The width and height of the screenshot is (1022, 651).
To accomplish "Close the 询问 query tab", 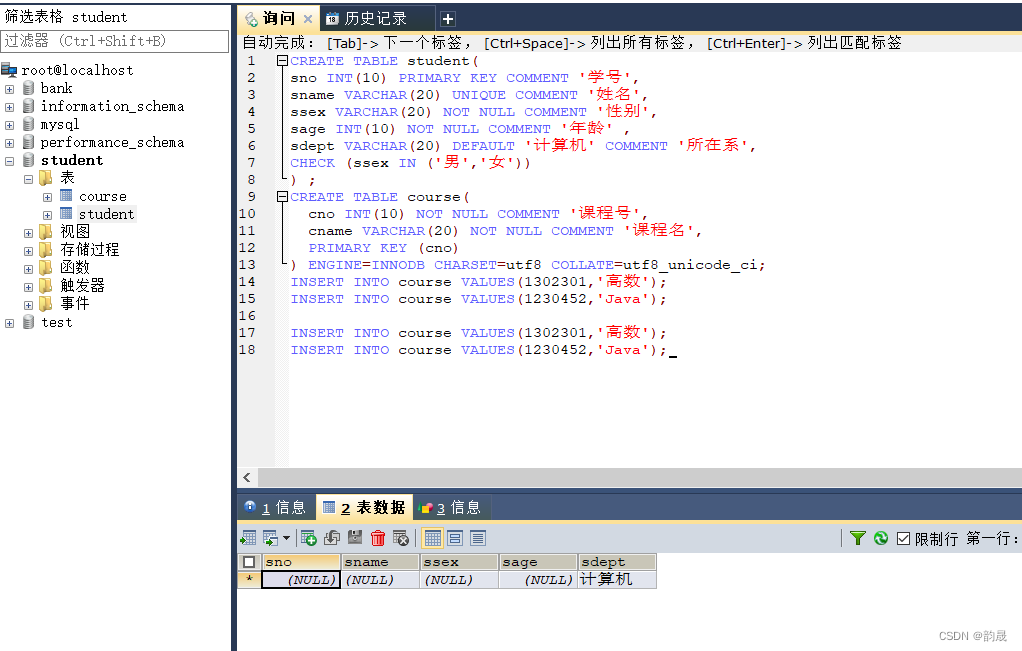I will [x=308, y=19].
